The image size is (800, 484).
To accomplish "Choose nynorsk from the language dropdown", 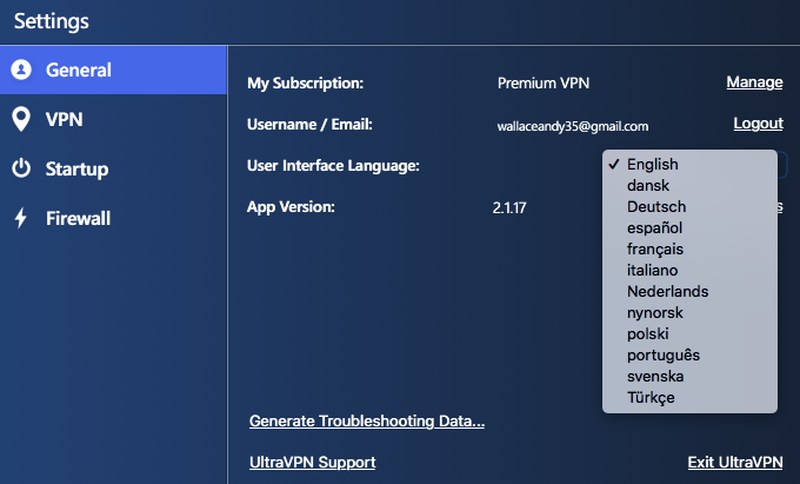I will [690, 313].
